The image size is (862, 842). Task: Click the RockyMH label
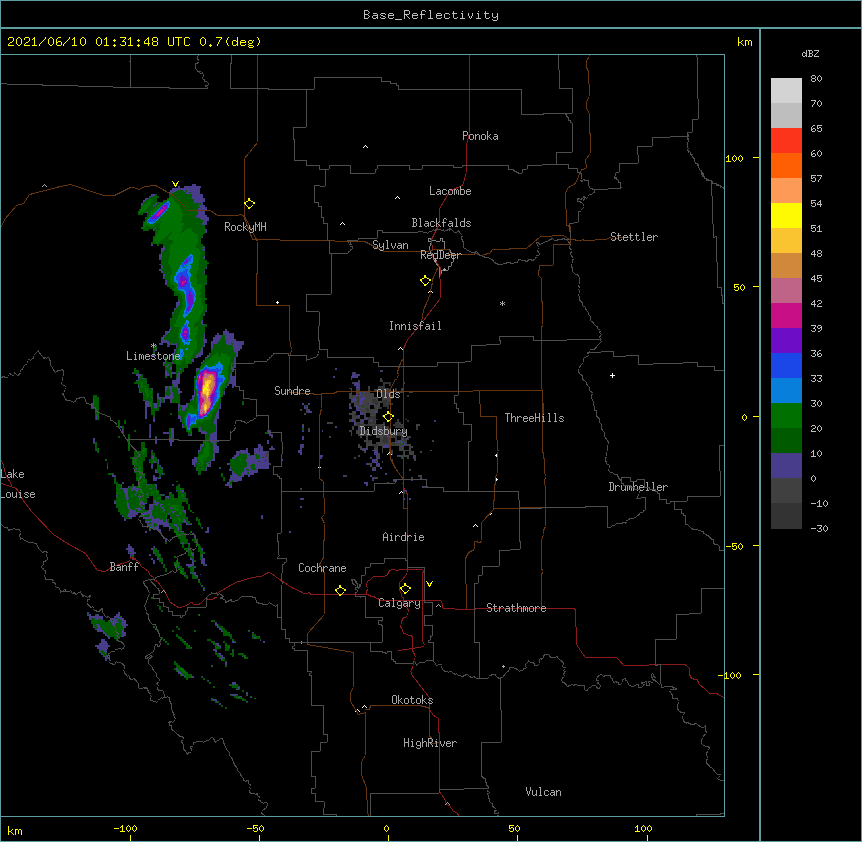(x=245, y=227)
